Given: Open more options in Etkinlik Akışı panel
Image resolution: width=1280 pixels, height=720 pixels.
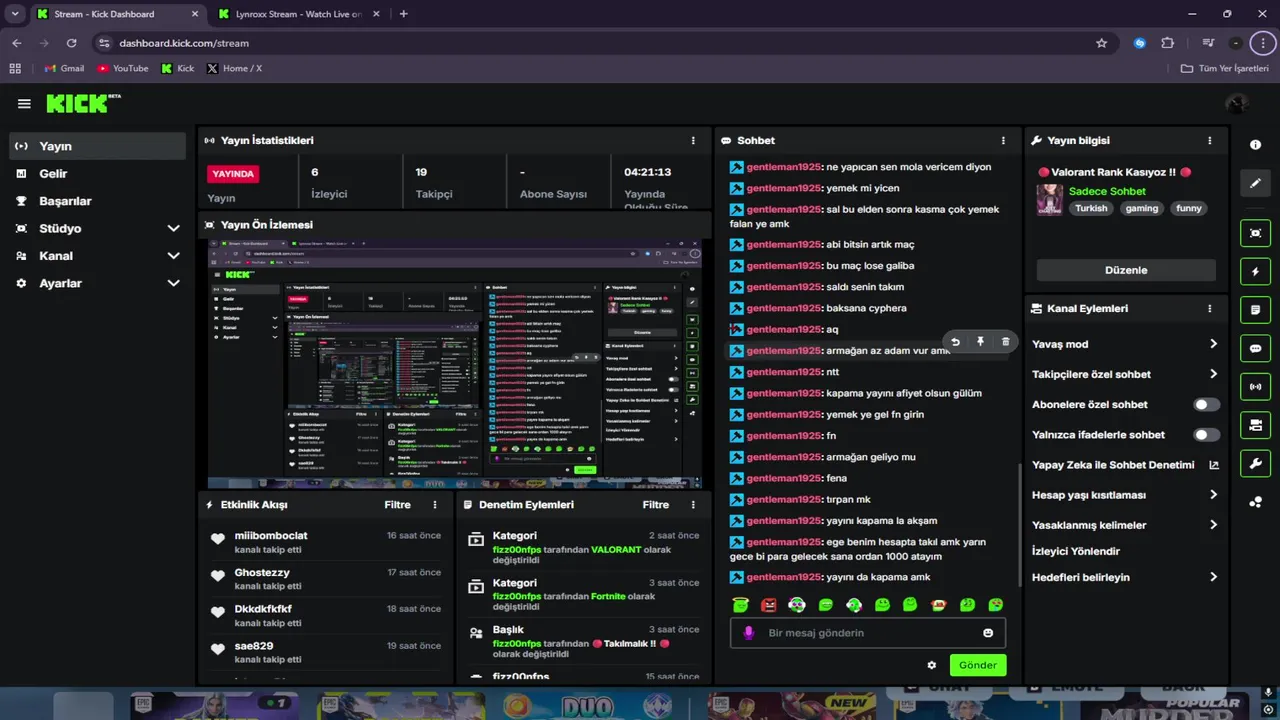Looking at the screenshot, I should point(434,505).
